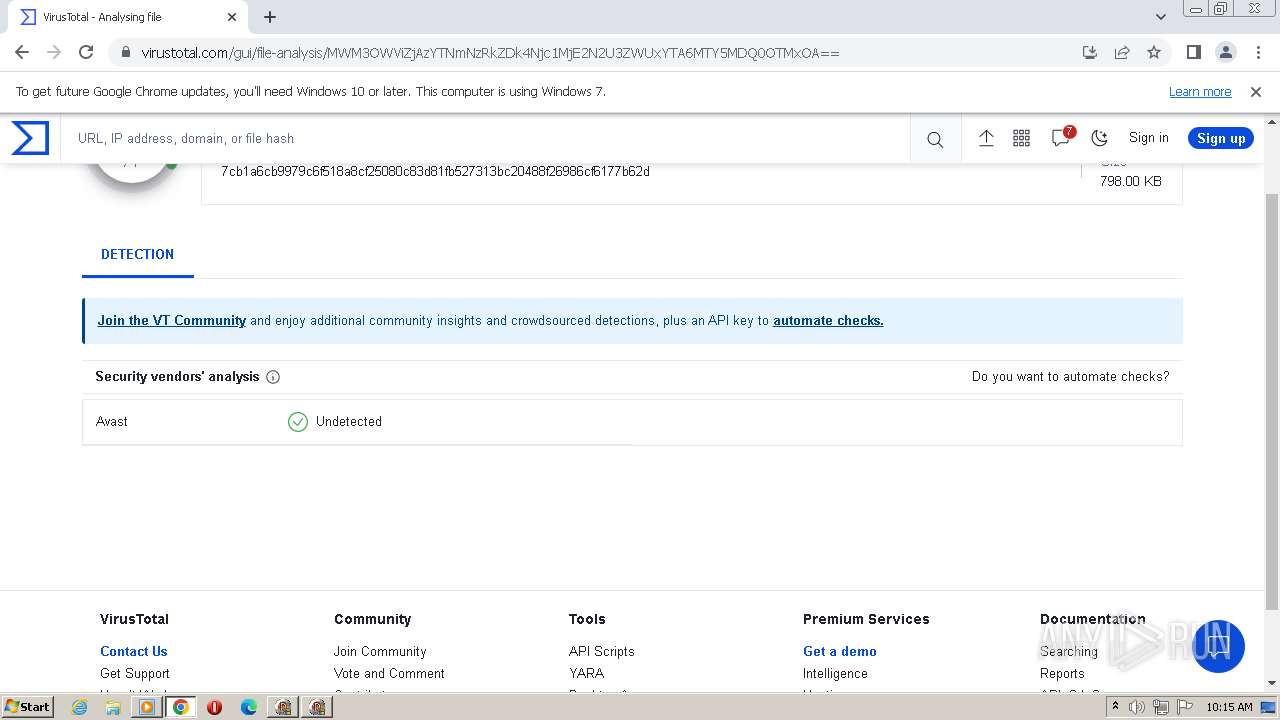Open the Join the VT Community link
The width and height of the screenshot is (1280, 720).
tap(171, 321)
